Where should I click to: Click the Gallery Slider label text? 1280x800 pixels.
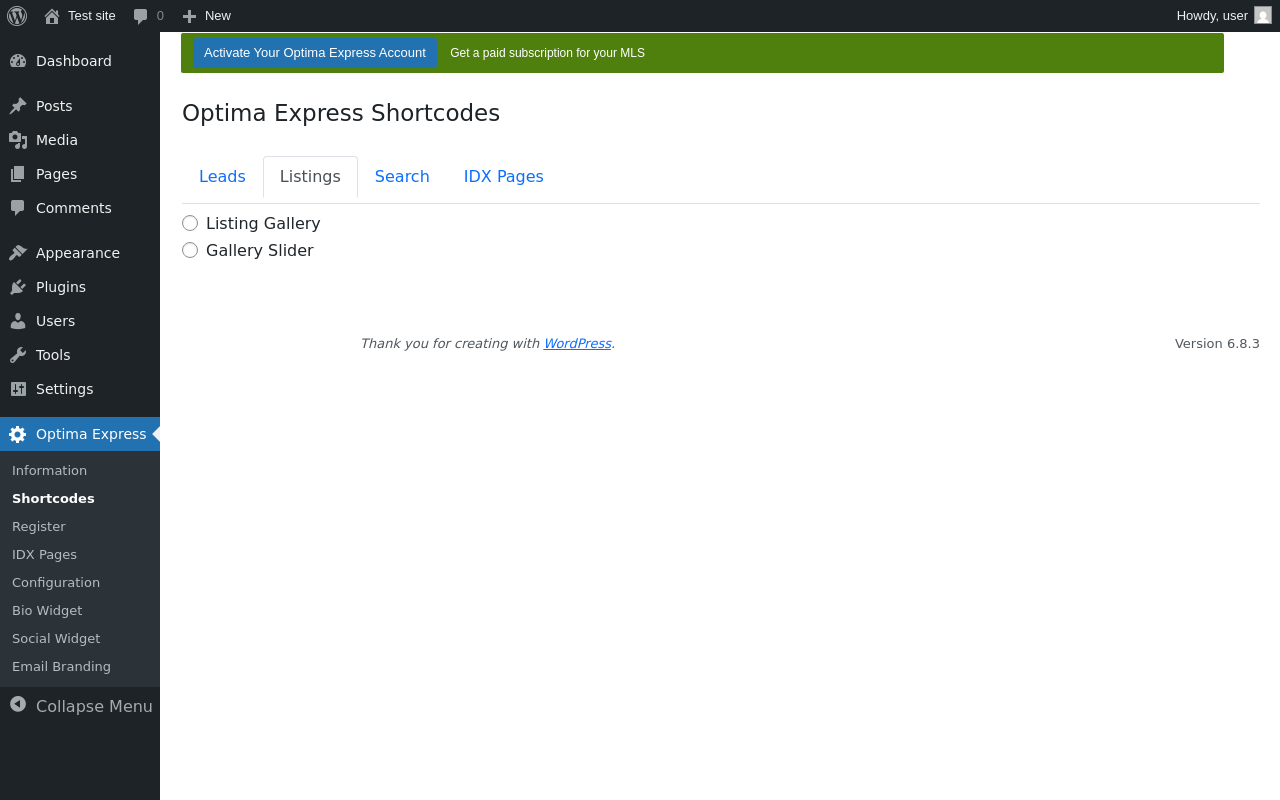pos(260,250)
